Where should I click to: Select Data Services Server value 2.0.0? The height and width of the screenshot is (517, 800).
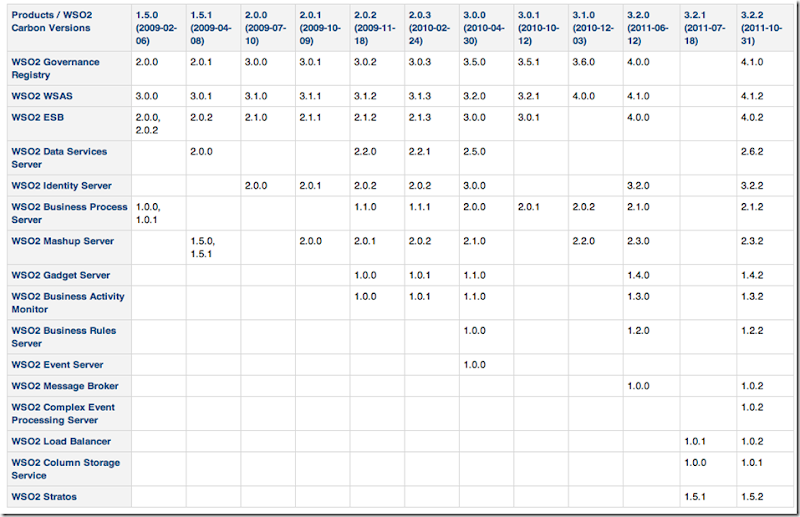201,152
